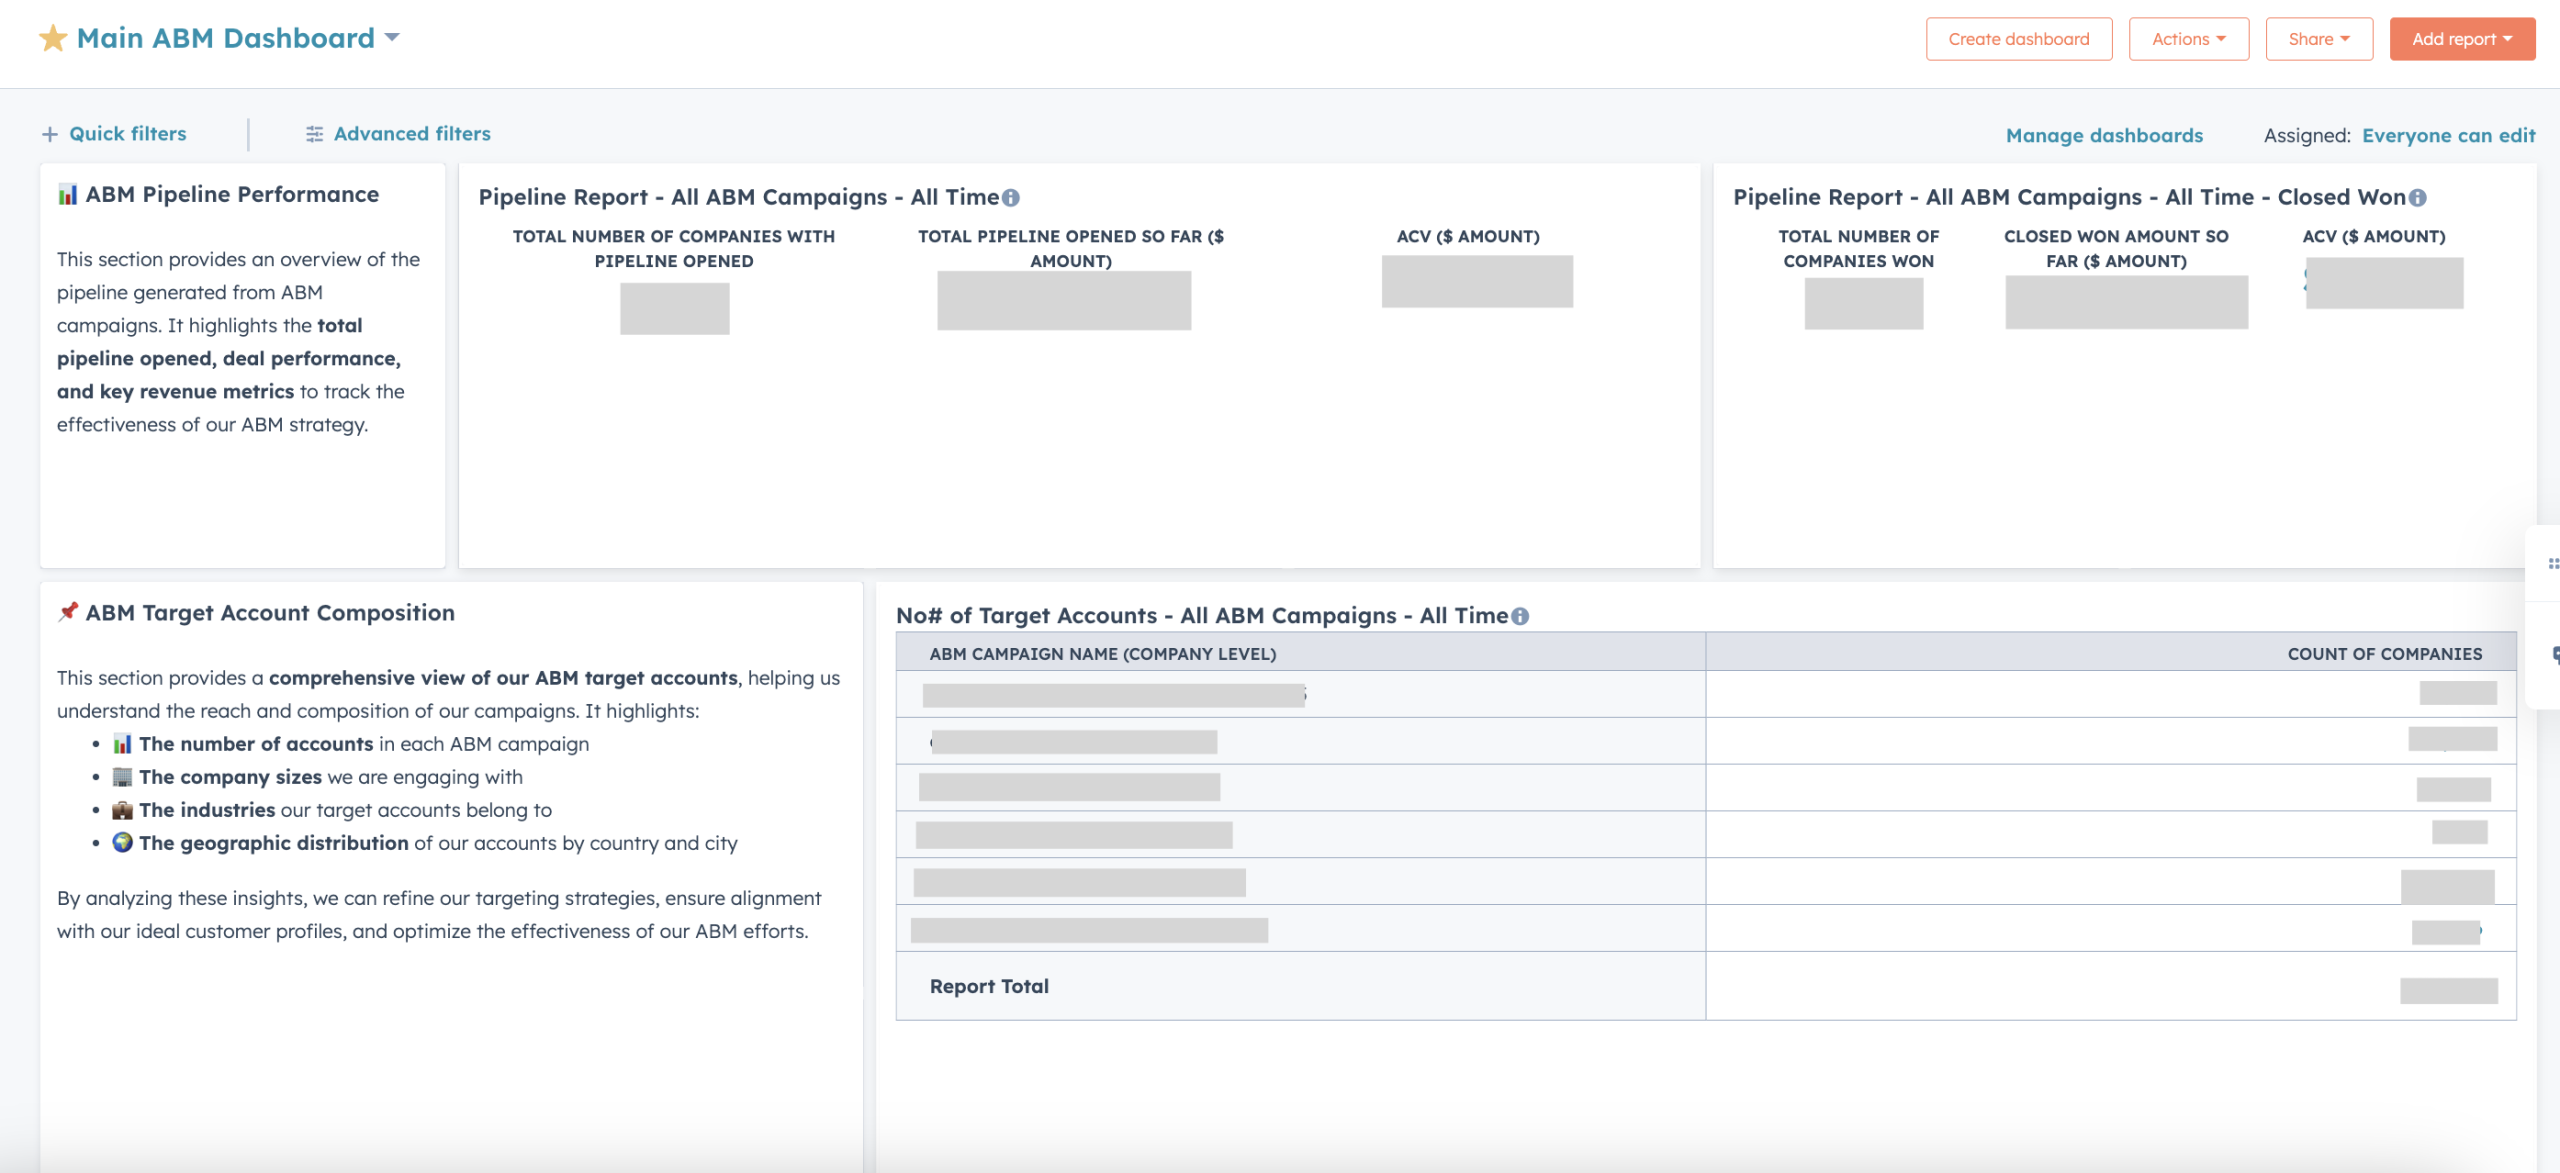This screenshot has width=2560, height=1173.
Task: Open No# of Target Accounts report title
Action: [x=1202, y=615]
